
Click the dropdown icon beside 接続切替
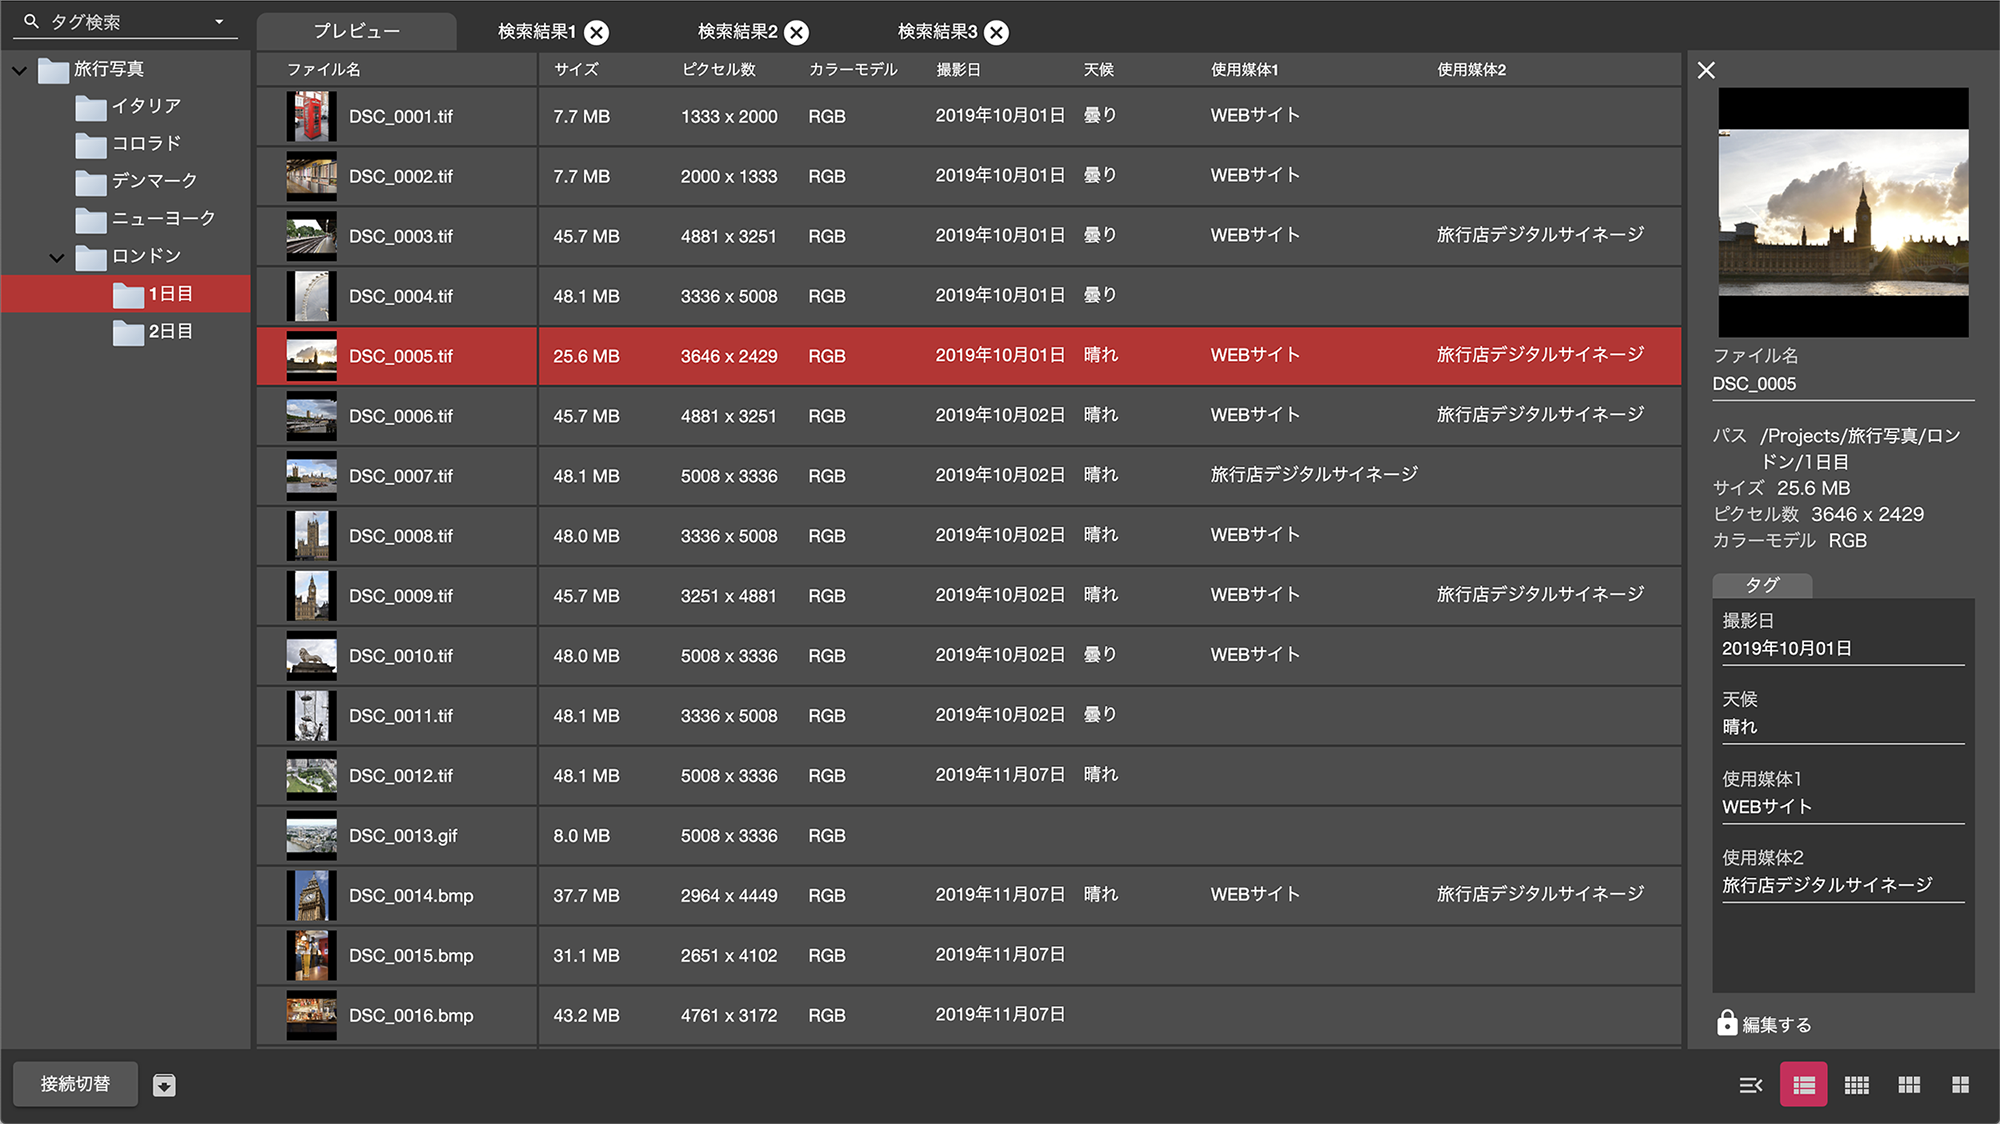pyautogui.click(x=164, y=1085)
